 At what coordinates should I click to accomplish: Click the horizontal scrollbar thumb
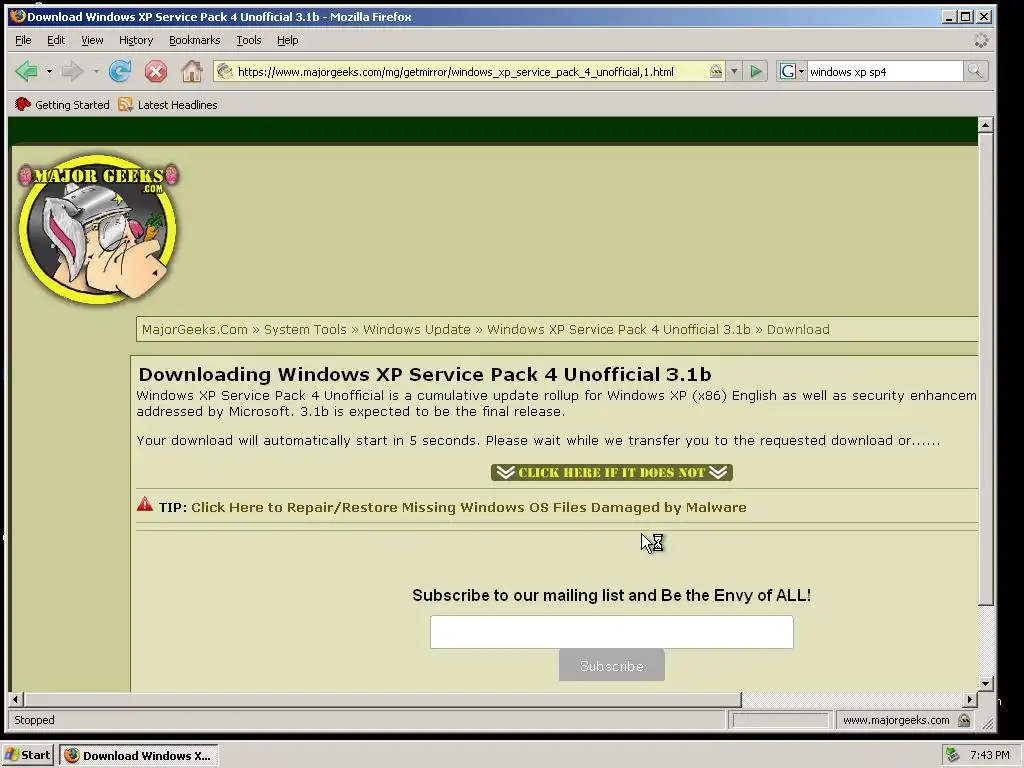(x=383, y=699)
